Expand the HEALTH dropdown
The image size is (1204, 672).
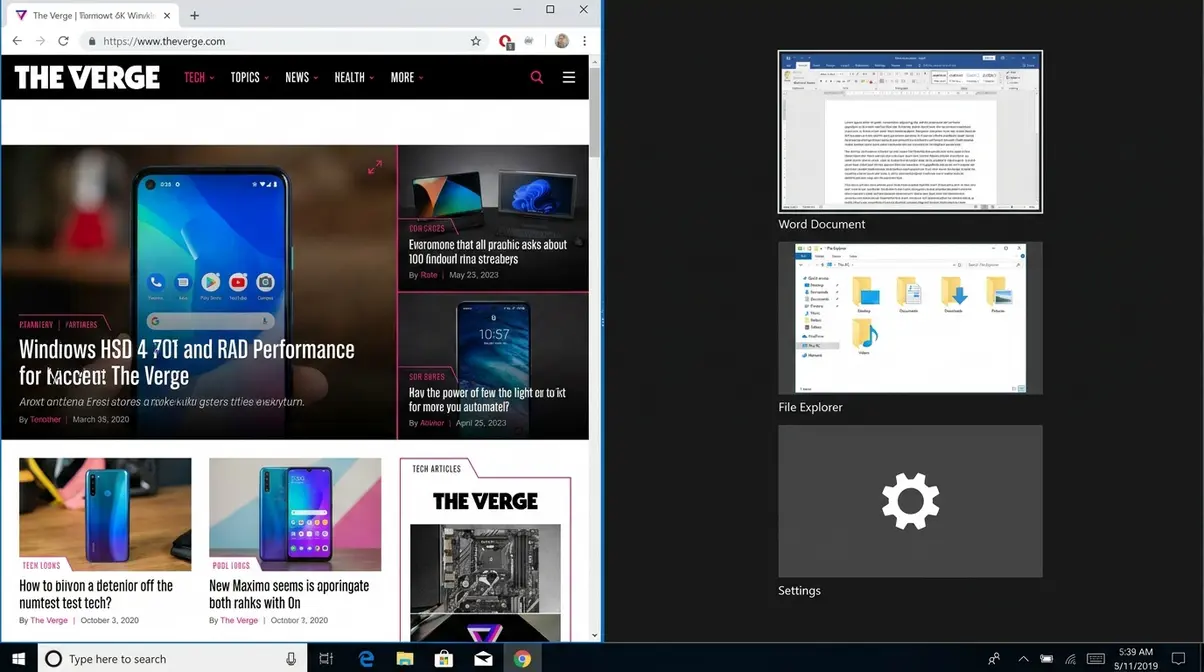(354, 77)
